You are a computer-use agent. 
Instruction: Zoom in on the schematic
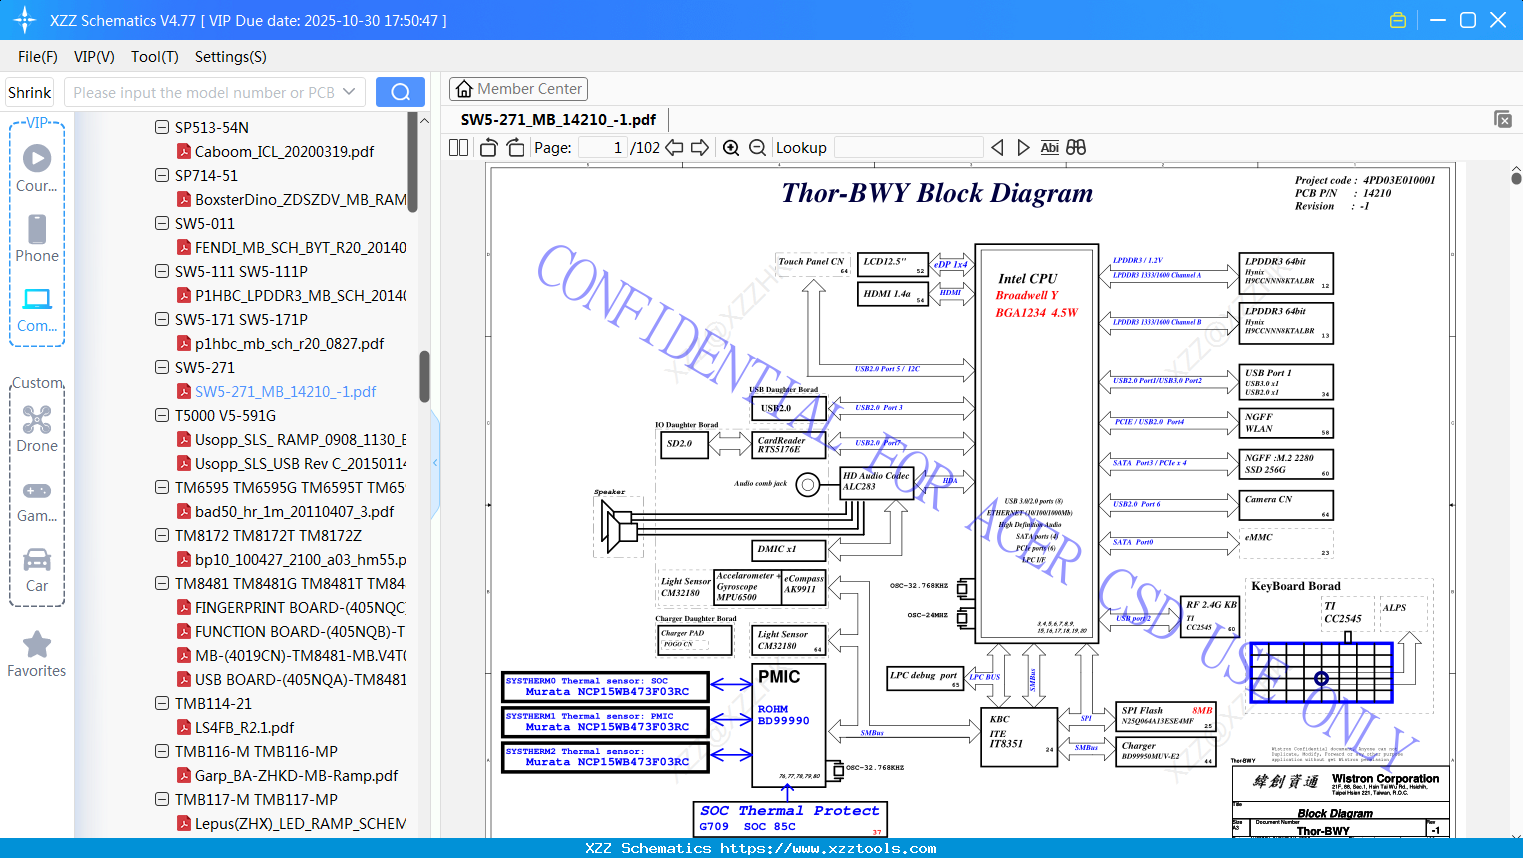pos(731,148)
